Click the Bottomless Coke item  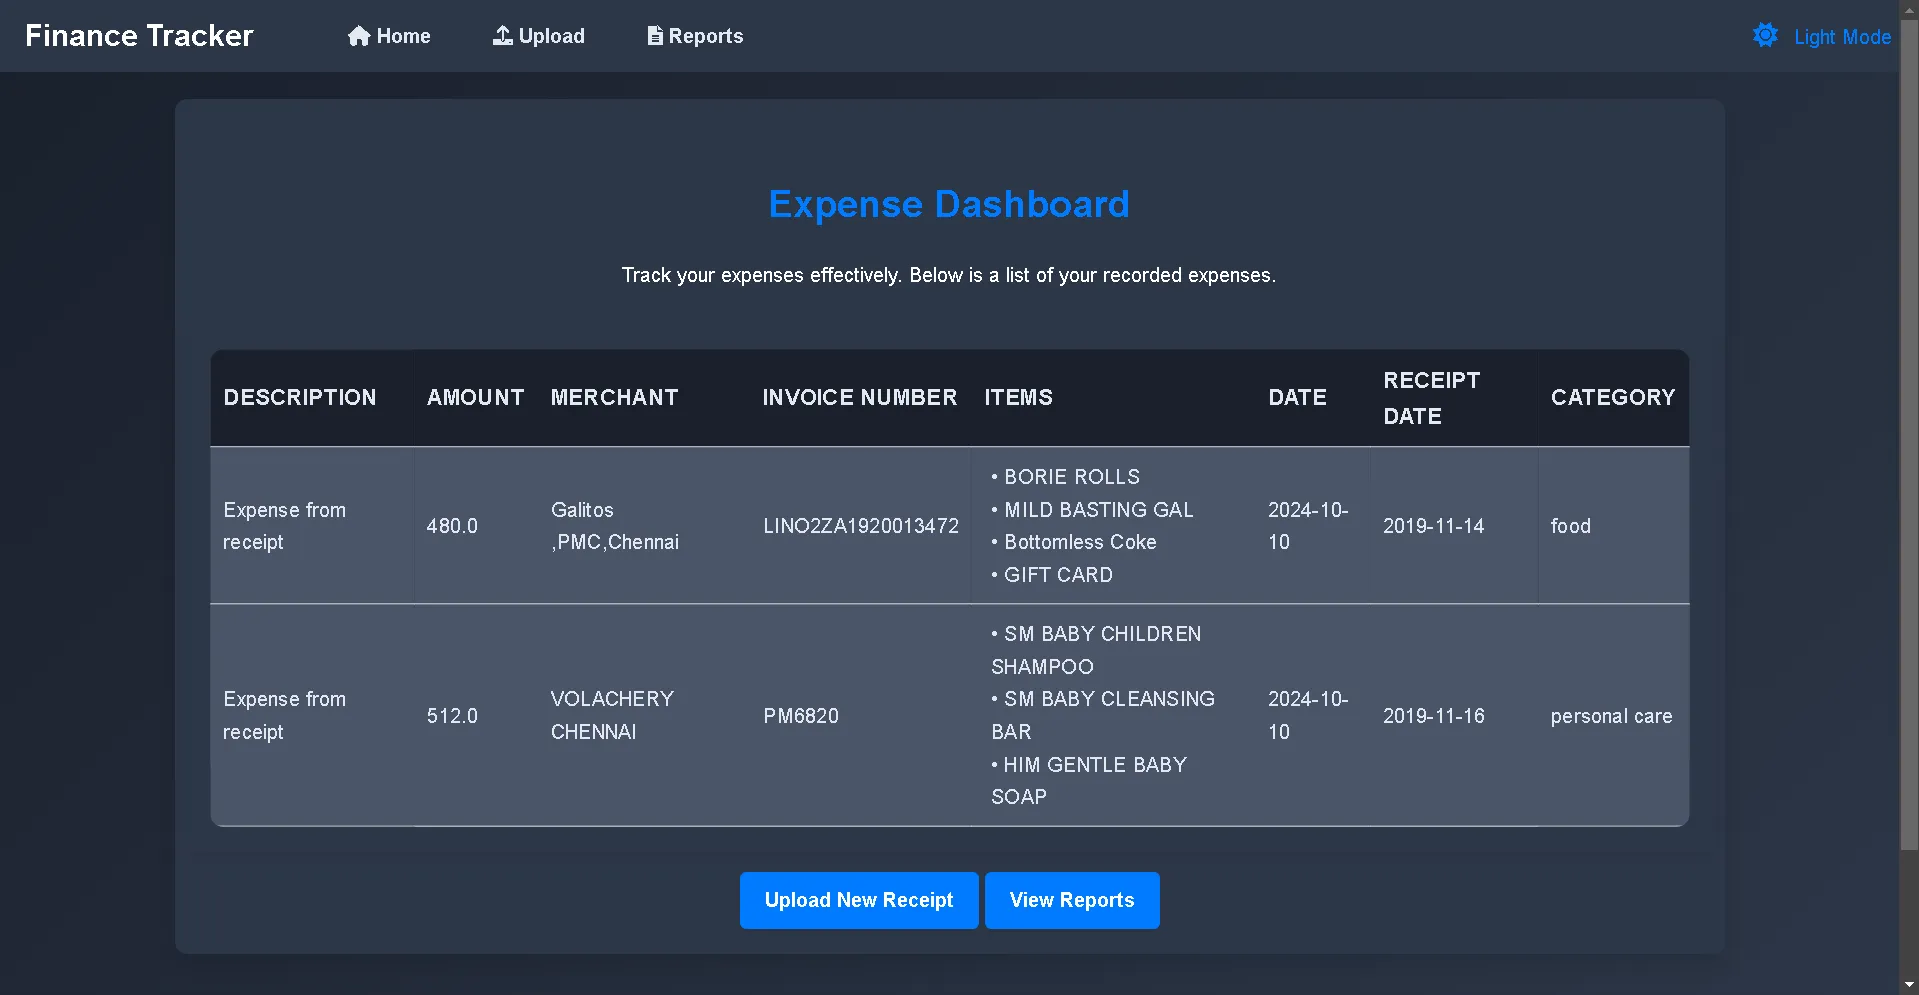coord(1073,542)
